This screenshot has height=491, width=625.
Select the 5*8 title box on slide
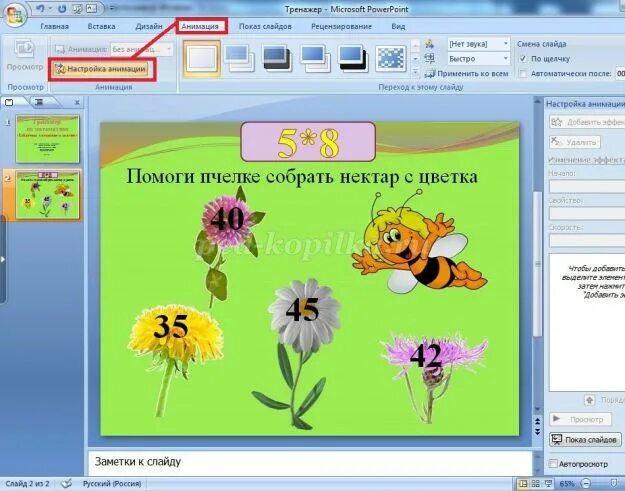point(308,142)
